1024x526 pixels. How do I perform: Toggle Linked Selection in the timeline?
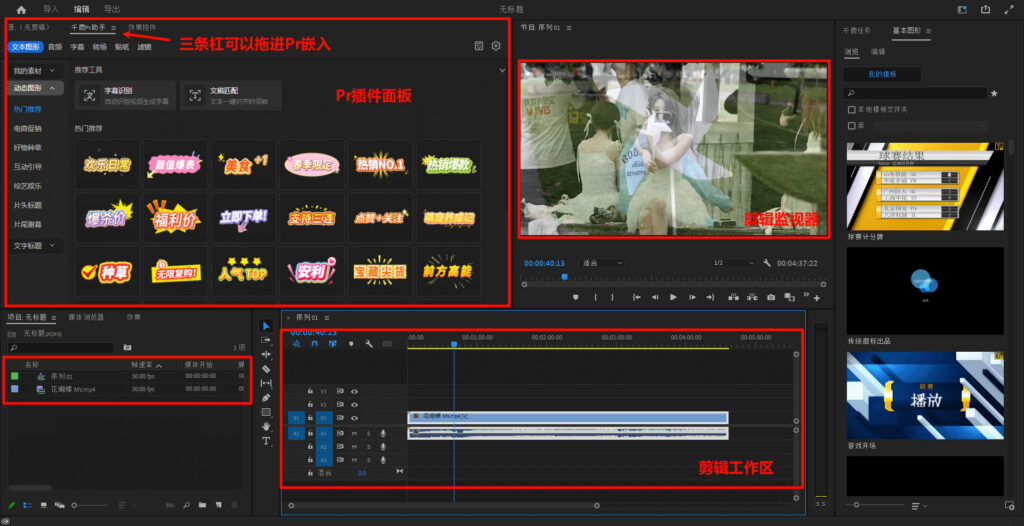(332, 344)
